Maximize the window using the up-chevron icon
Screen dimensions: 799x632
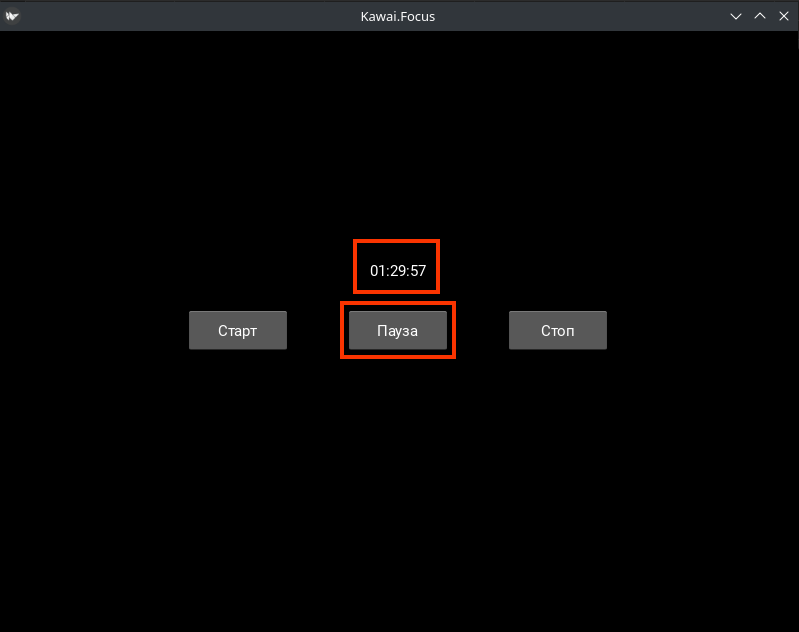pyautogui.click(x=760, y=16)
